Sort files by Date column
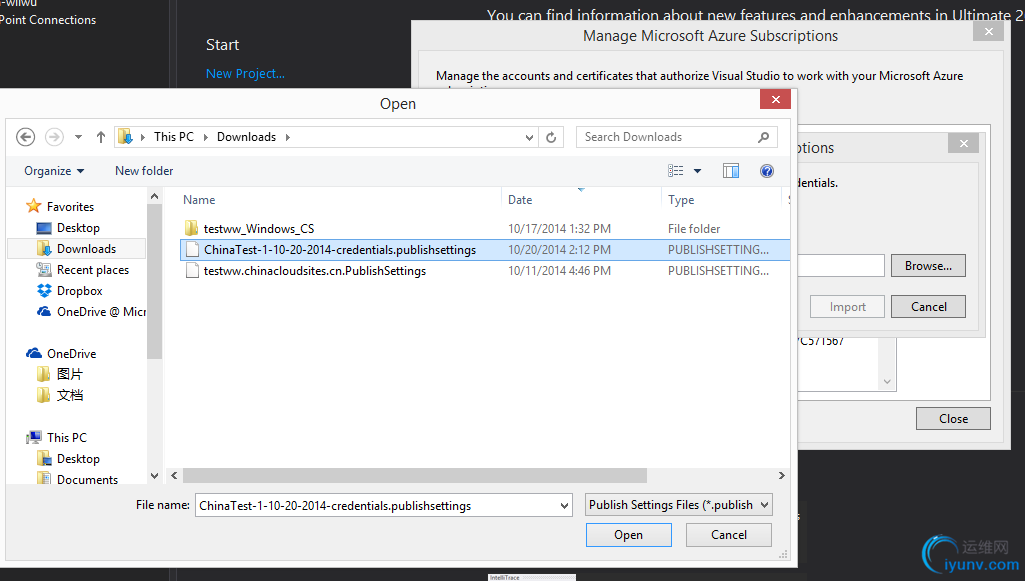The image size is (1025, 581). click(520, 200)
